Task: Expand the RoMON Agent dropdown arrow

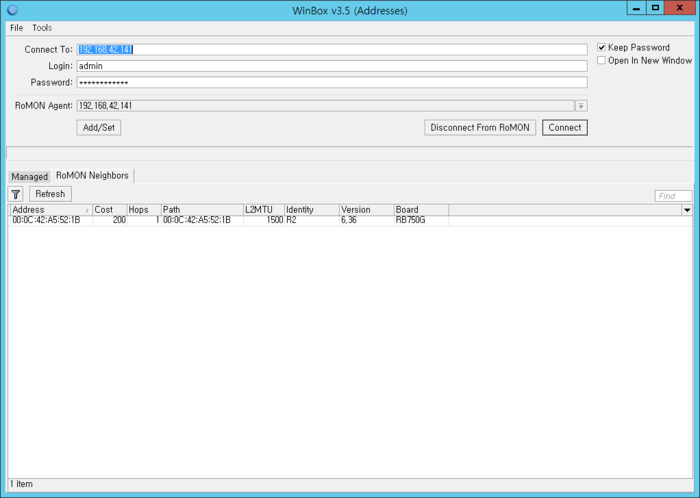Action: tap(581, 106)
